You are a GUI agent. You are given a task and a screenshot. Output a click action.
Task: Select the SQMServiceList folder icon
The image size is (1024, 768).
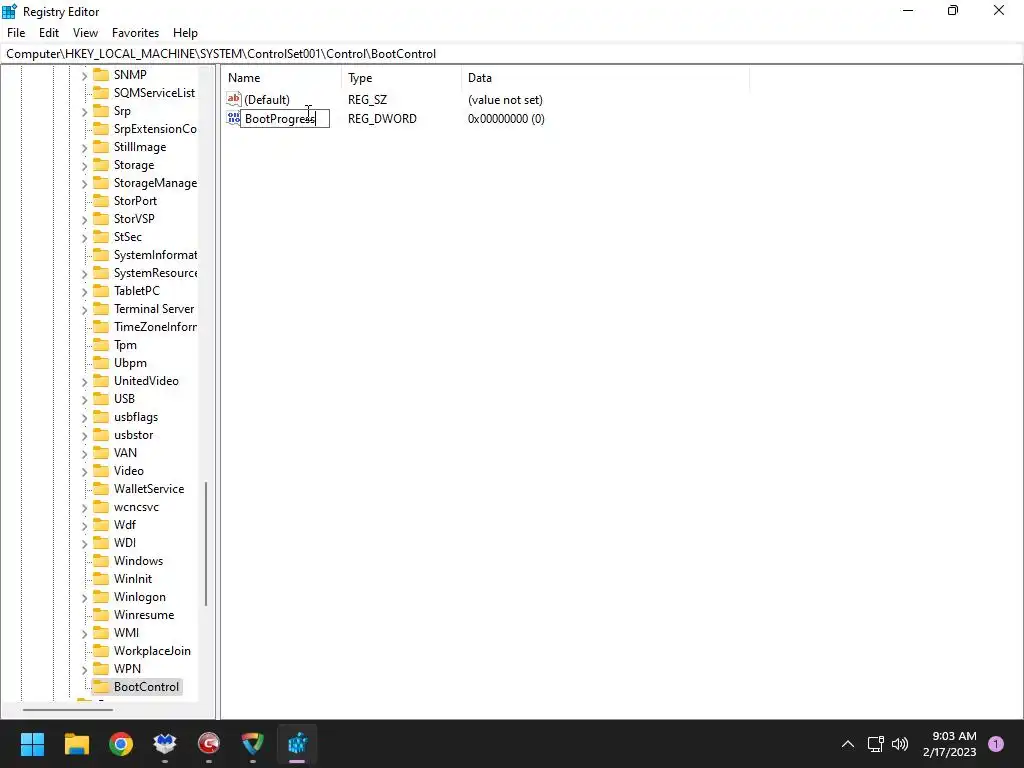pyautogui.click(x=101, y=92)
